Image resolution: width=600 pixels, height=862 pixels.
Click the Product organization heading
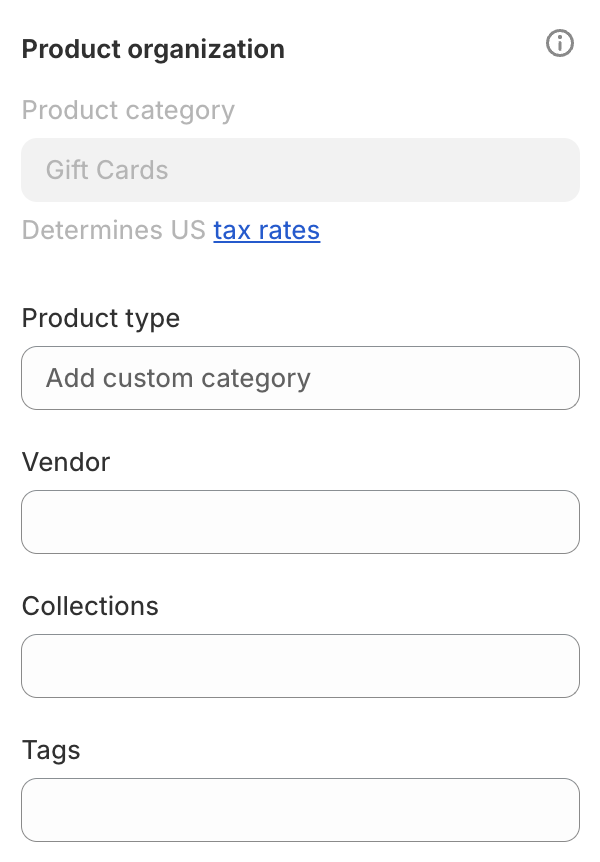pos(153,49)
